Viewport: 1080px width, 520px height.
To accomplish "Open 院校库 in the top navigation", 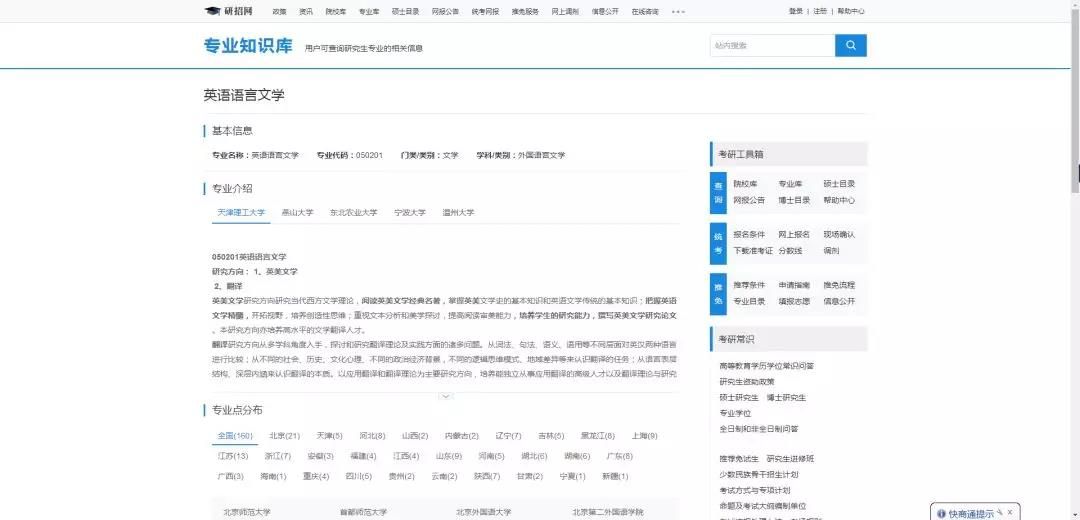I will point(336,12).
